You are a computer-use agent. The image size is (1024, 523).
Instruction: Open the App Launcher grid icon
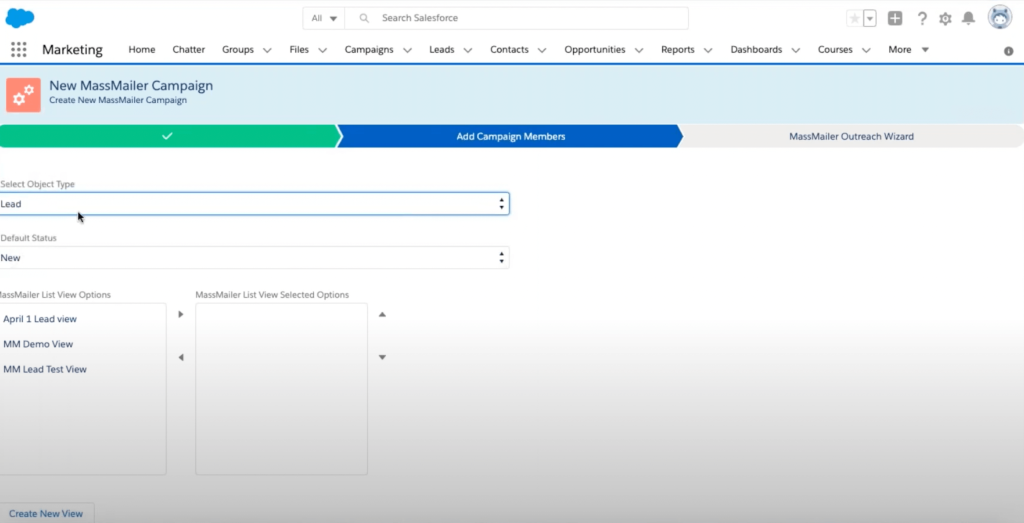pyautogui.click(x=18, y=50)
